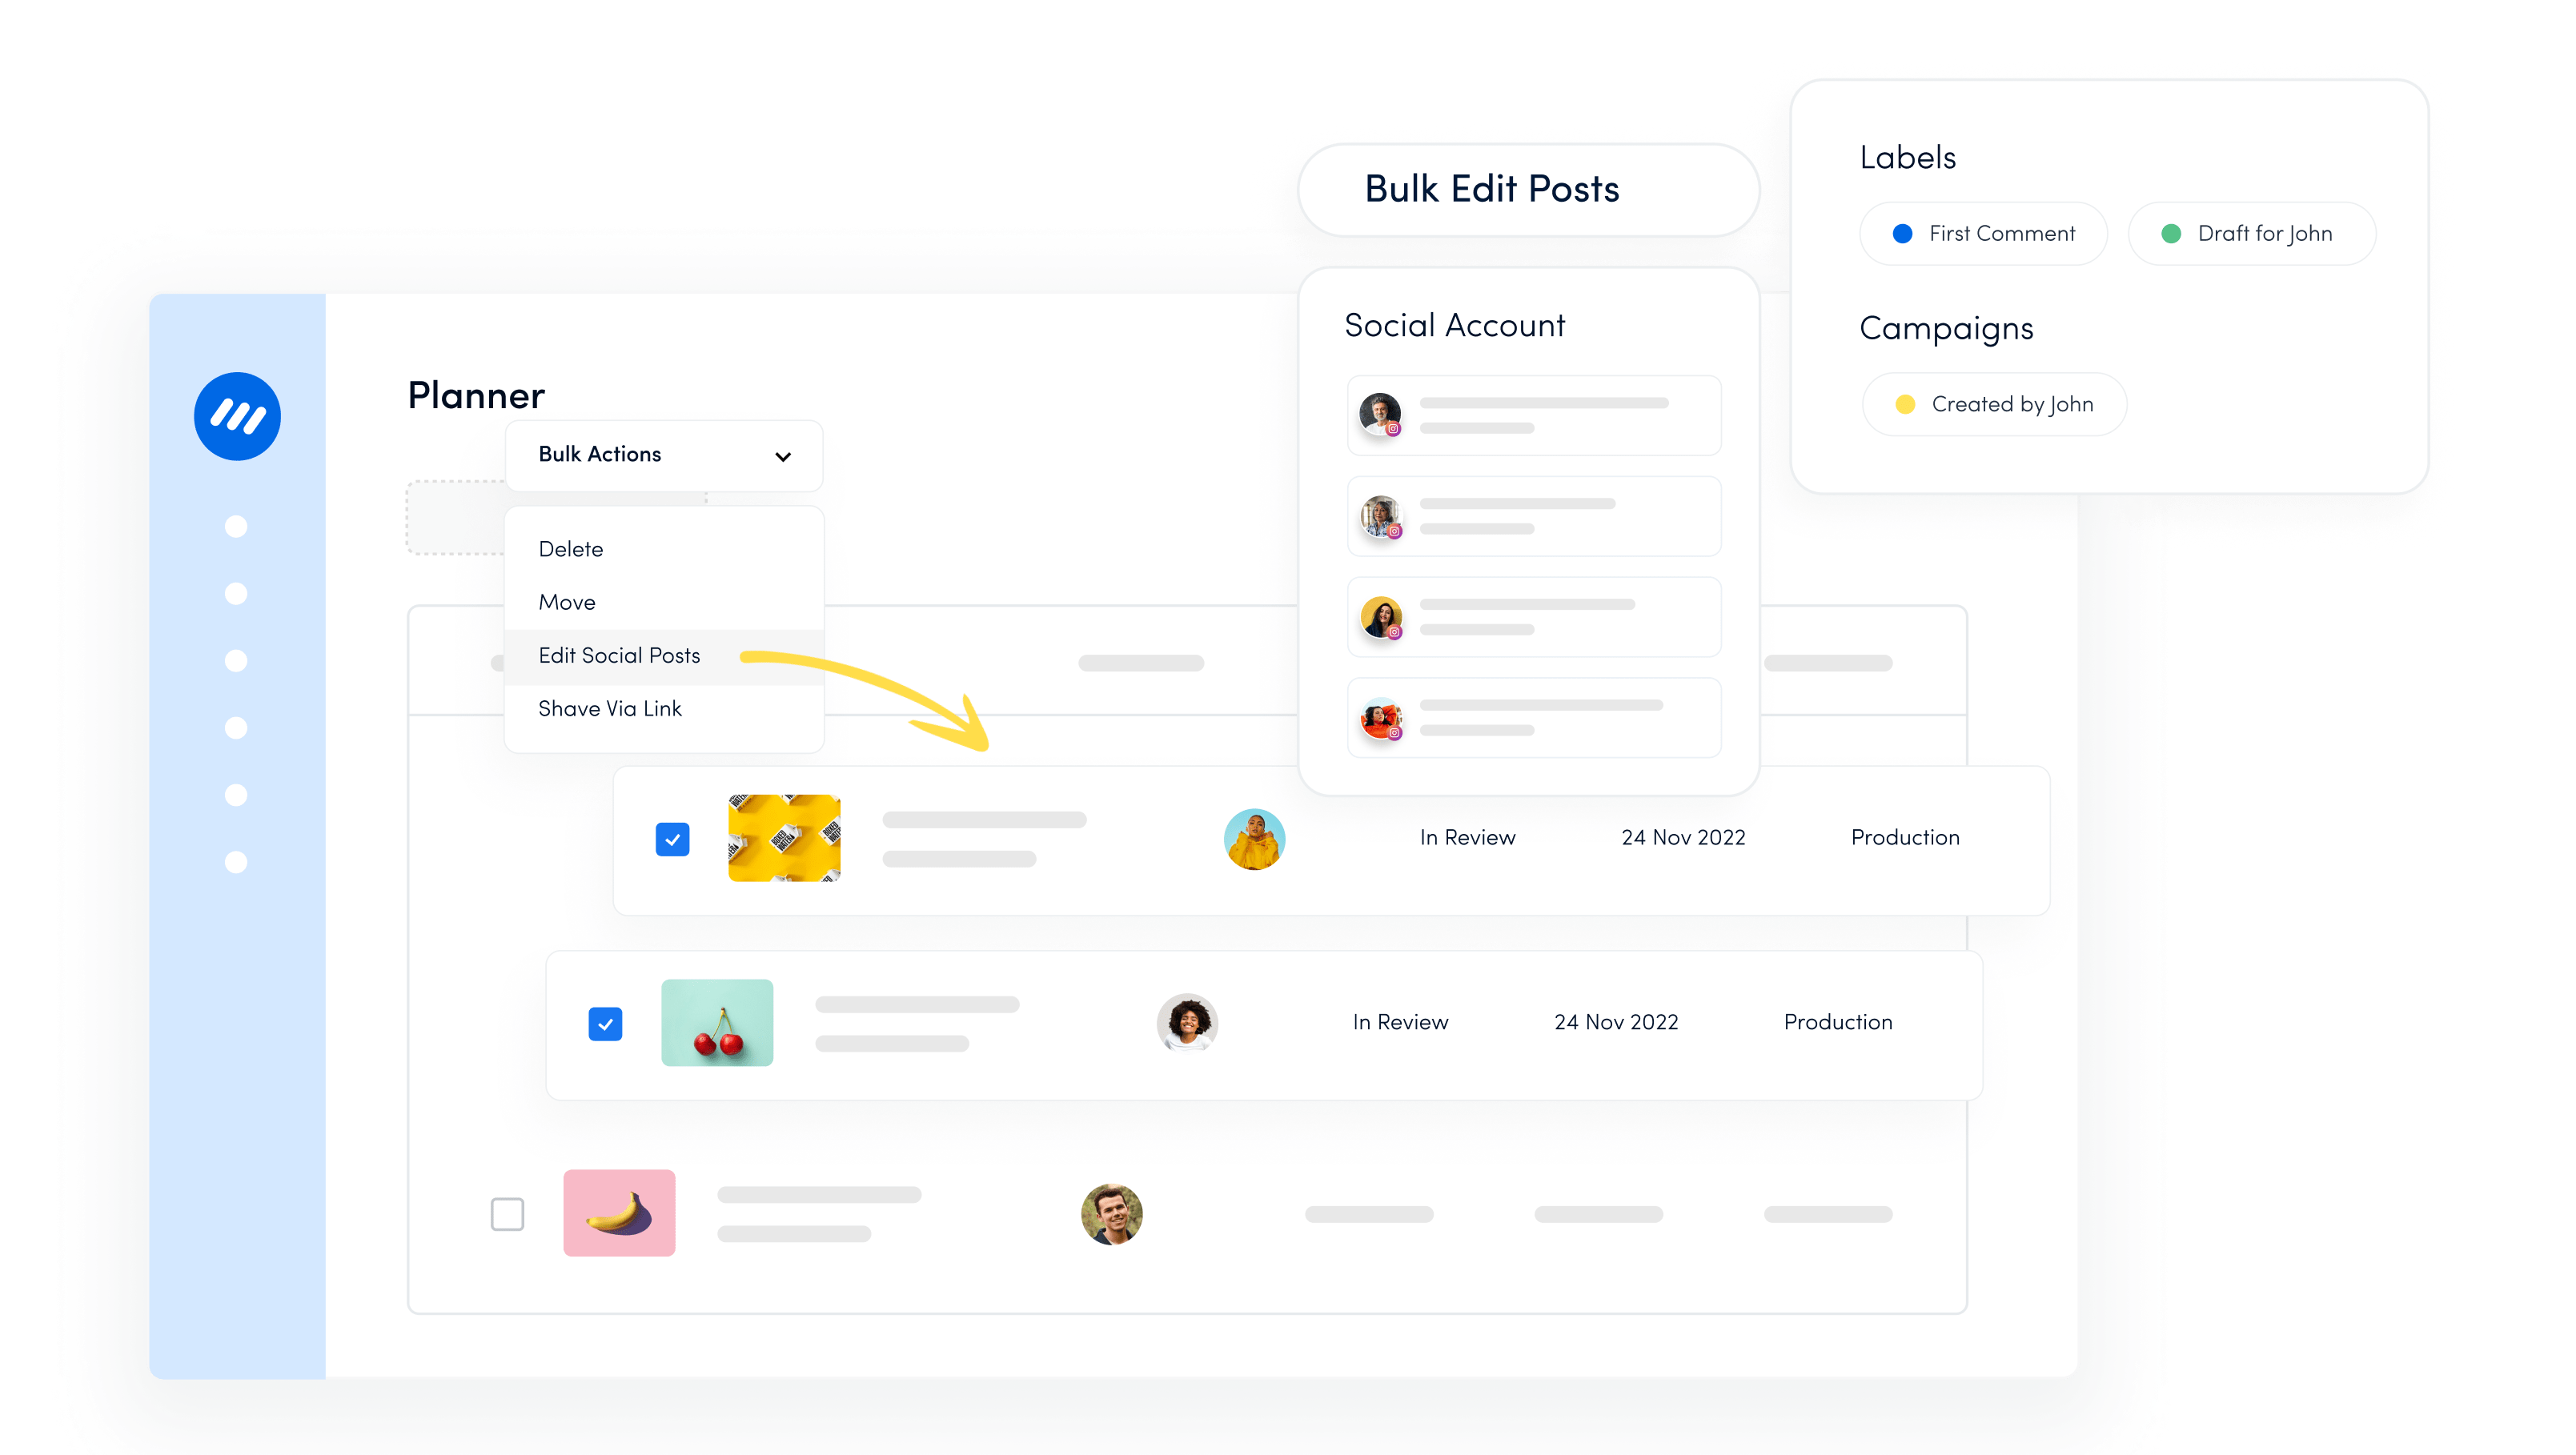Image resolution: width=2576 pixels, height=1455 pixels.
Task: Select Delete from Bulk Actions menu
Action: pos(570,547)
